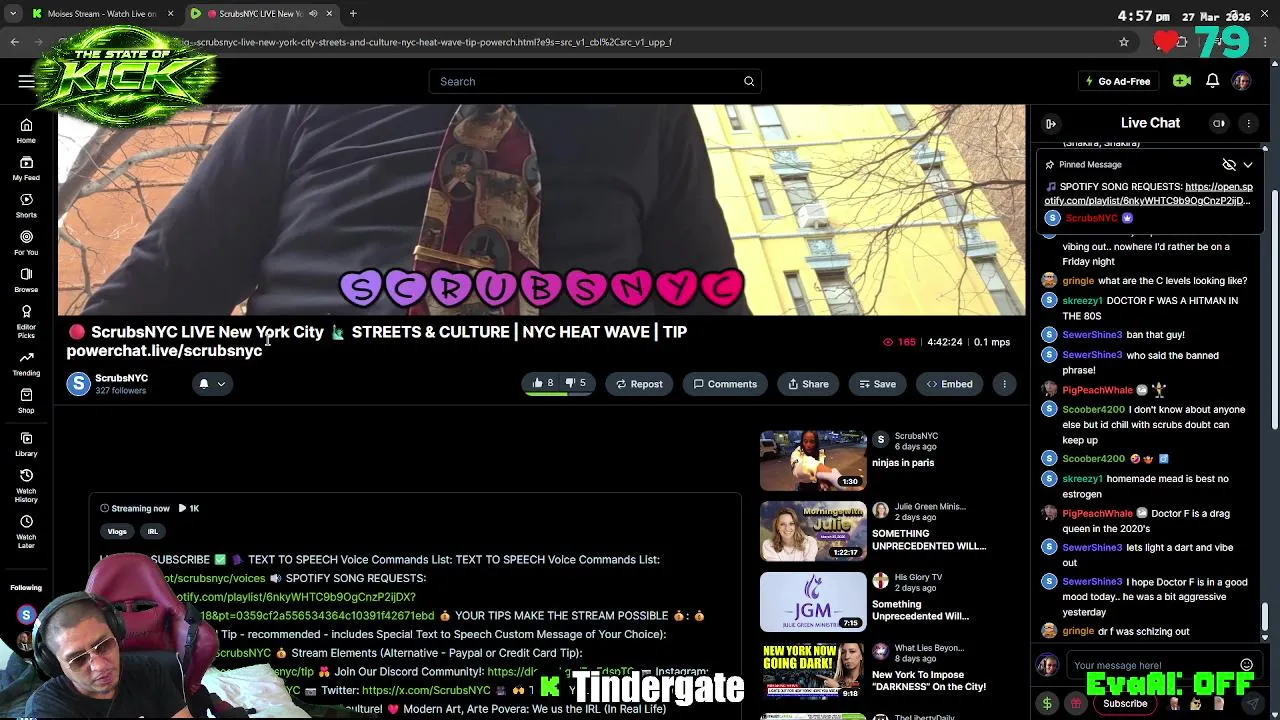Viewport: 1280px width, 720px height.
Task: Bookmark this page with the star
Action: coord(1124,42)
